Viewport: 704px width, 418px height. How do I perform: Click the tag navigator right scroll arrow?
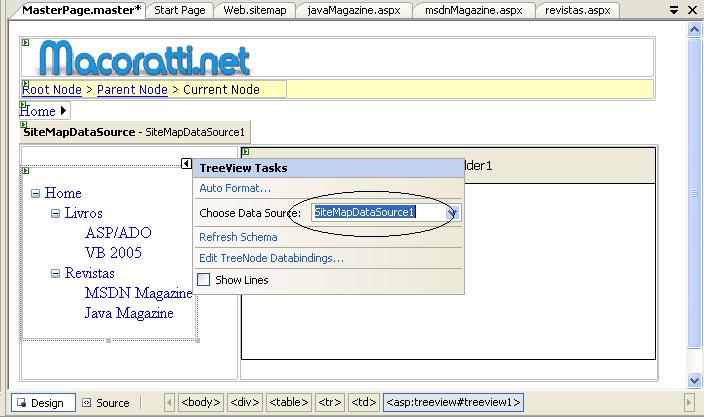point(689,402)
